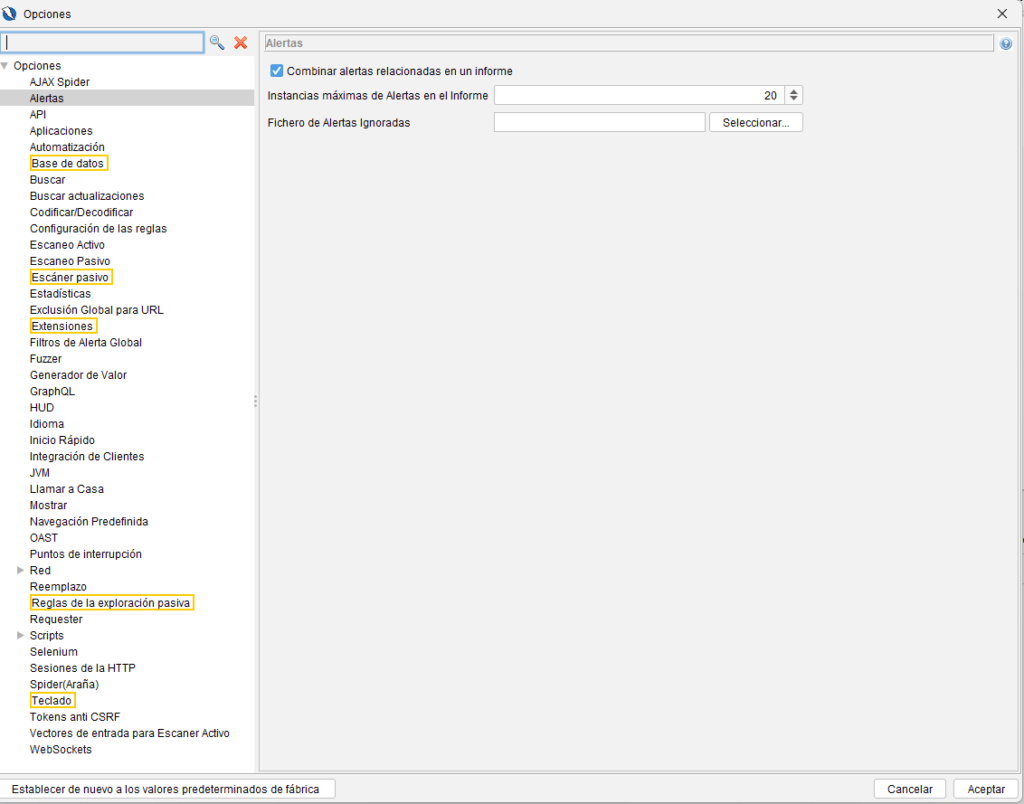This screenshot has width=1024, height=804.
Task: Click the Cancelar button
Action: pos(909,789)
